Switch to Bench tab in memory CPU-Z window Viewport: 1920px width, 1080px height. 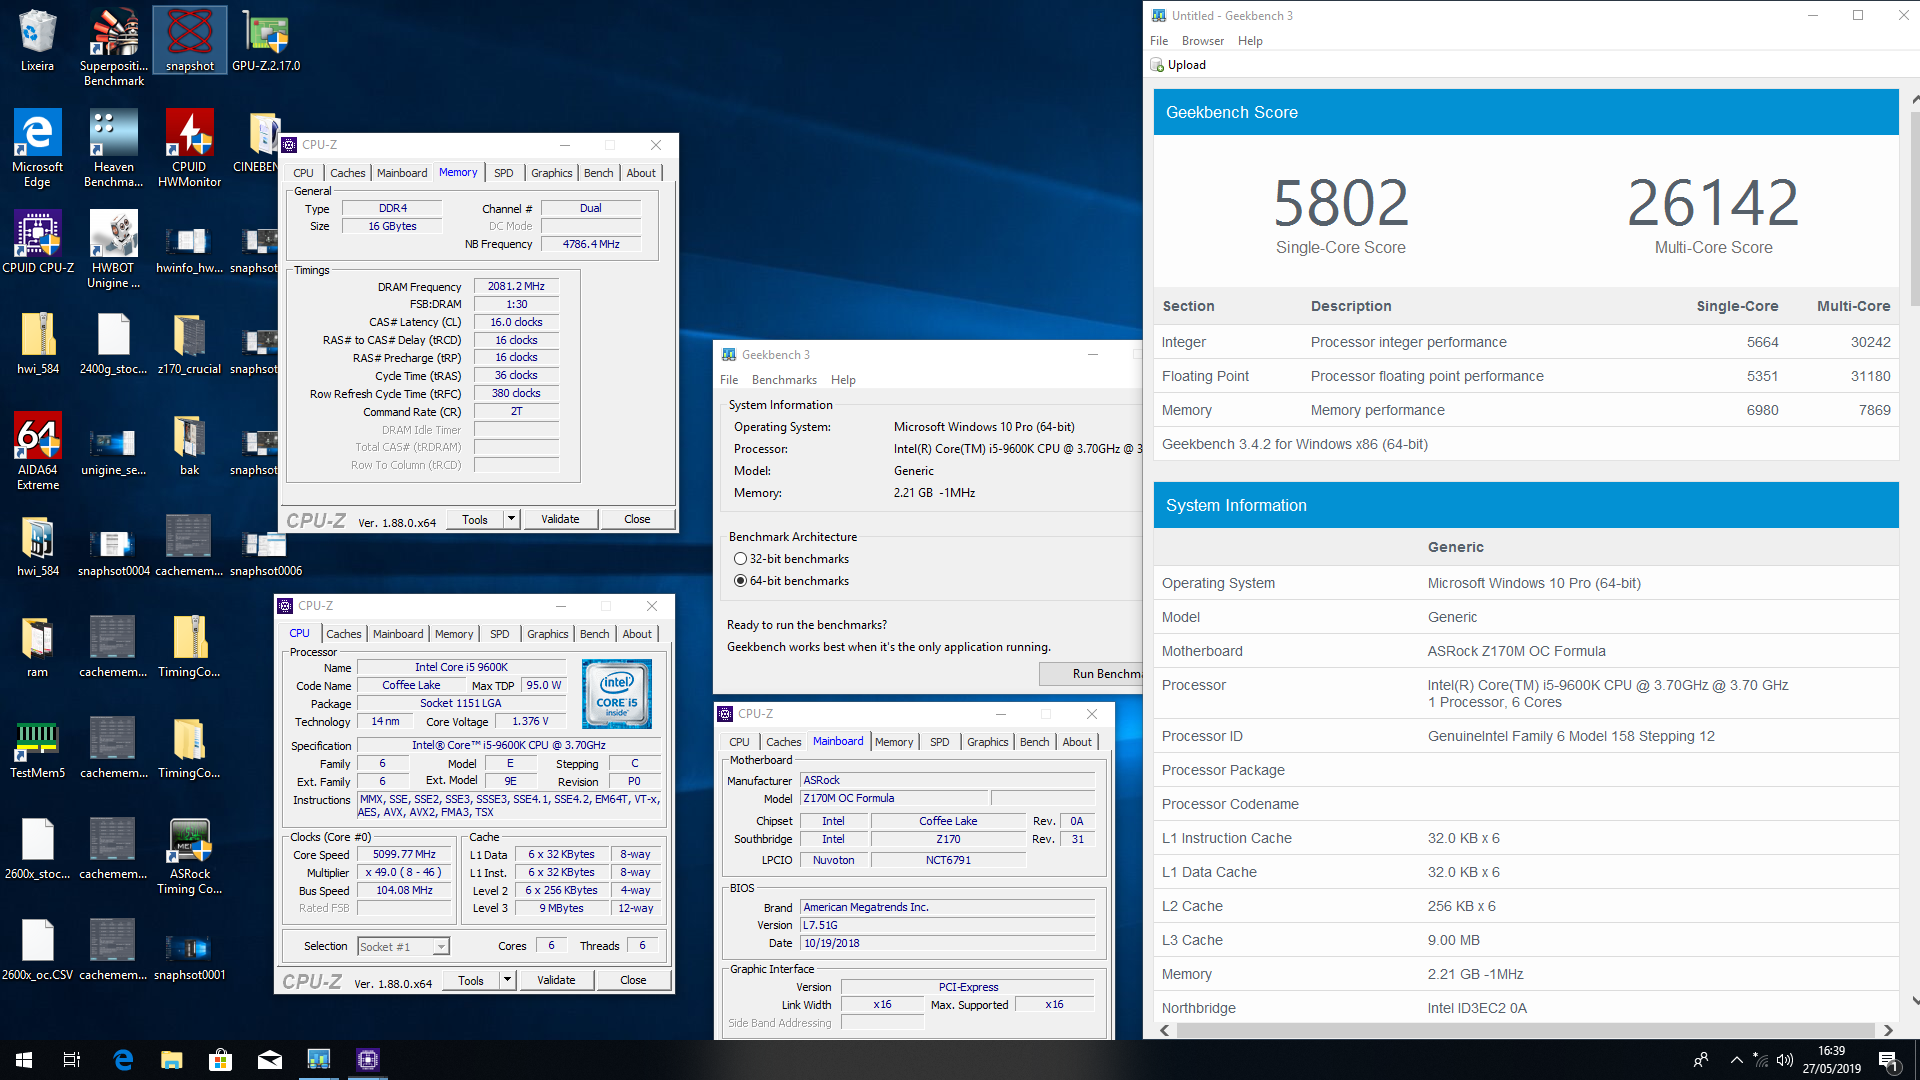point(599,173)
